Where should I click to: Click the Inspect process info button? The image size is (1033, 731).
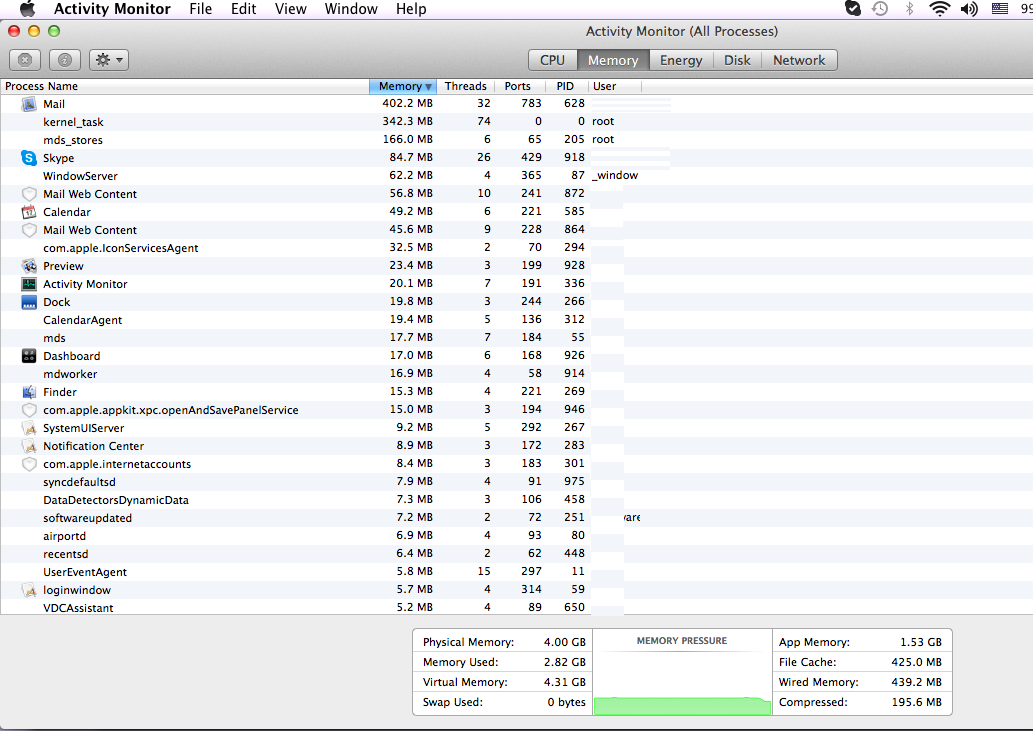coord(65,60)
